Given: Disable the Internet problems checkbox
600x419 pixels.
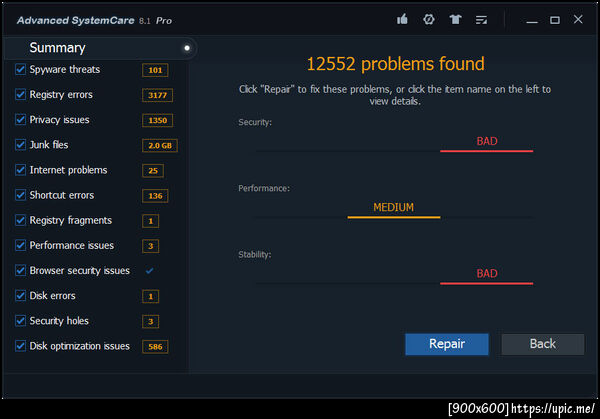Looking at the screenshot, I should point(20,170).
